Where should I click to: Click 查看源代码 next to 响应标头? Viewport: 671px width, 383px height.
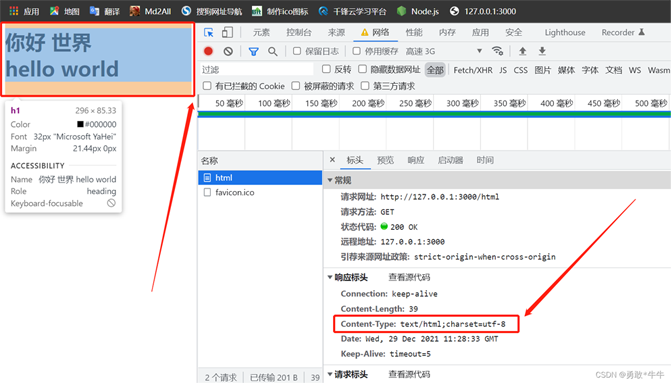(x=409, y=277)
